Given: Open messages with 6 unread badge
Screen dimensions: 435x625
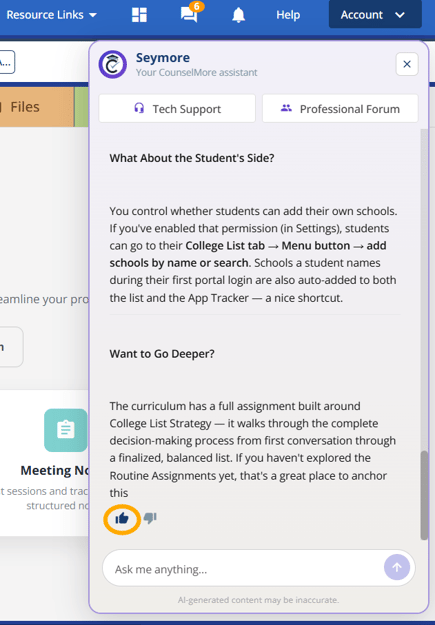Looking at the screenshot, I should point(190,13).
